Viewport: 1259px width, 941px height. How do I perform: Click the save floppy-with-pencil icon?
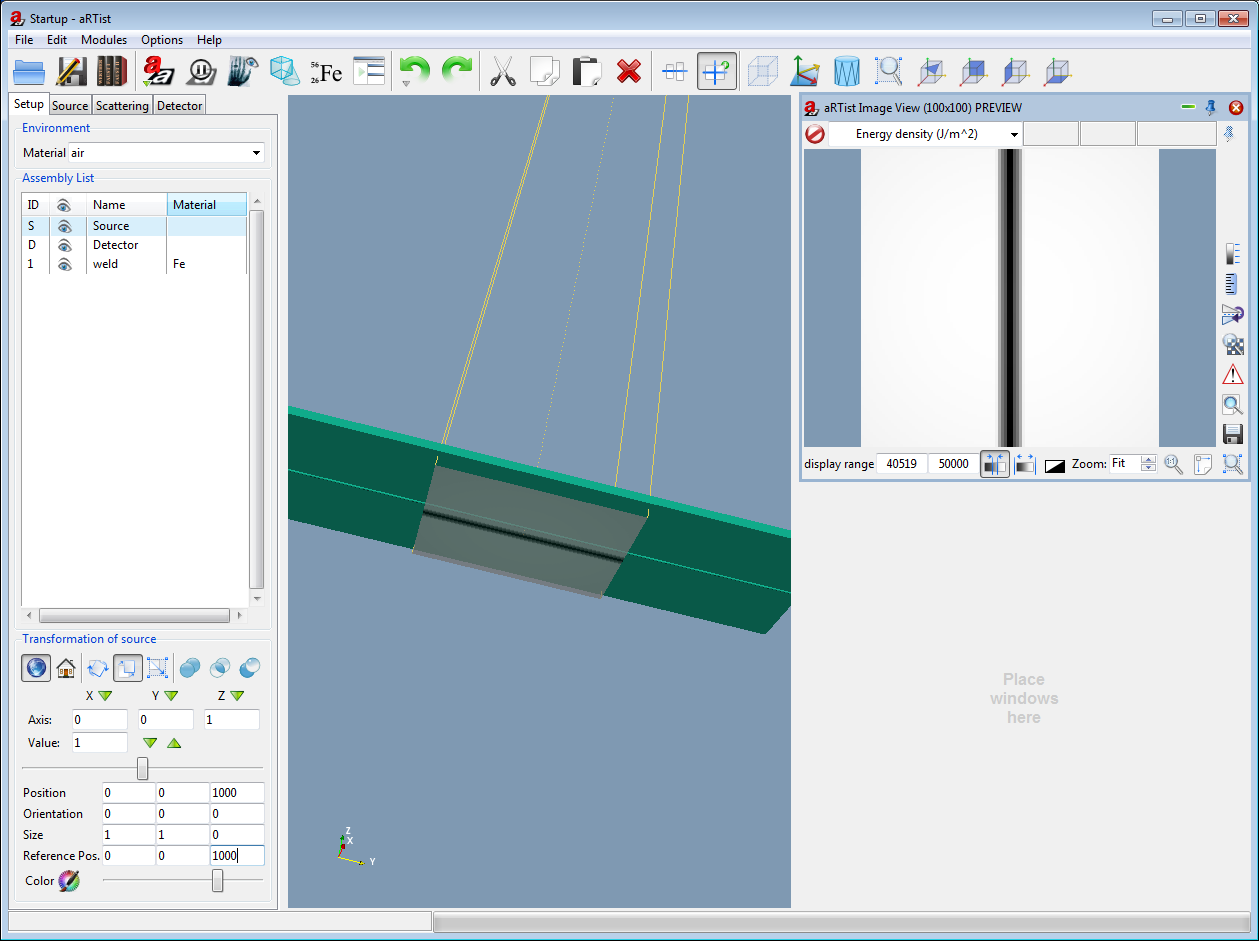[71, 71]
